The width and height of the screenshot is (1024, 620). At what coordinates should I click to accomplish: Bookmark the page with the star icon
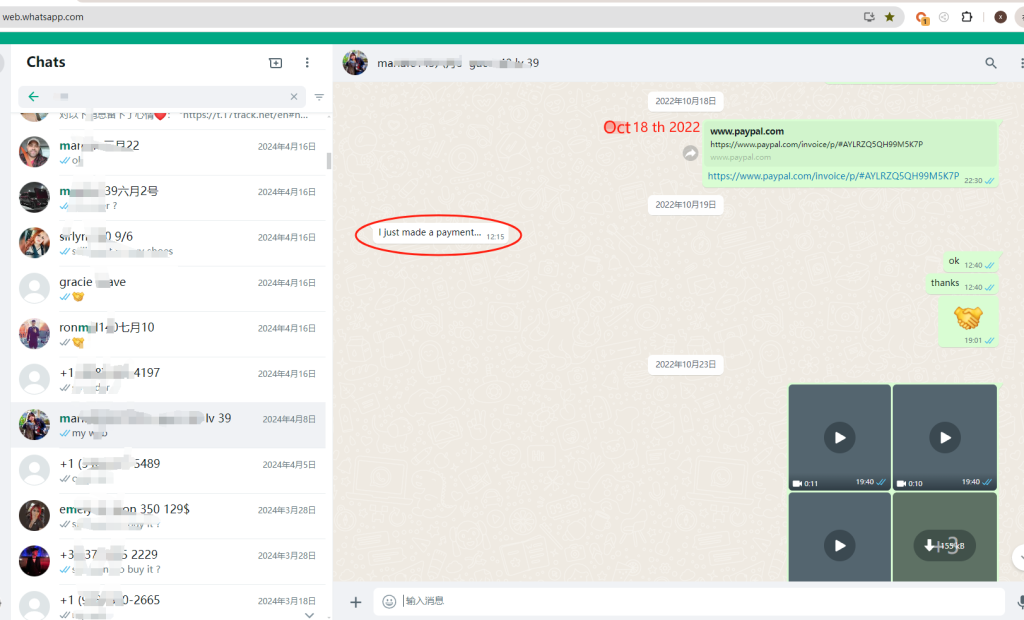click(x=889, y=17)
